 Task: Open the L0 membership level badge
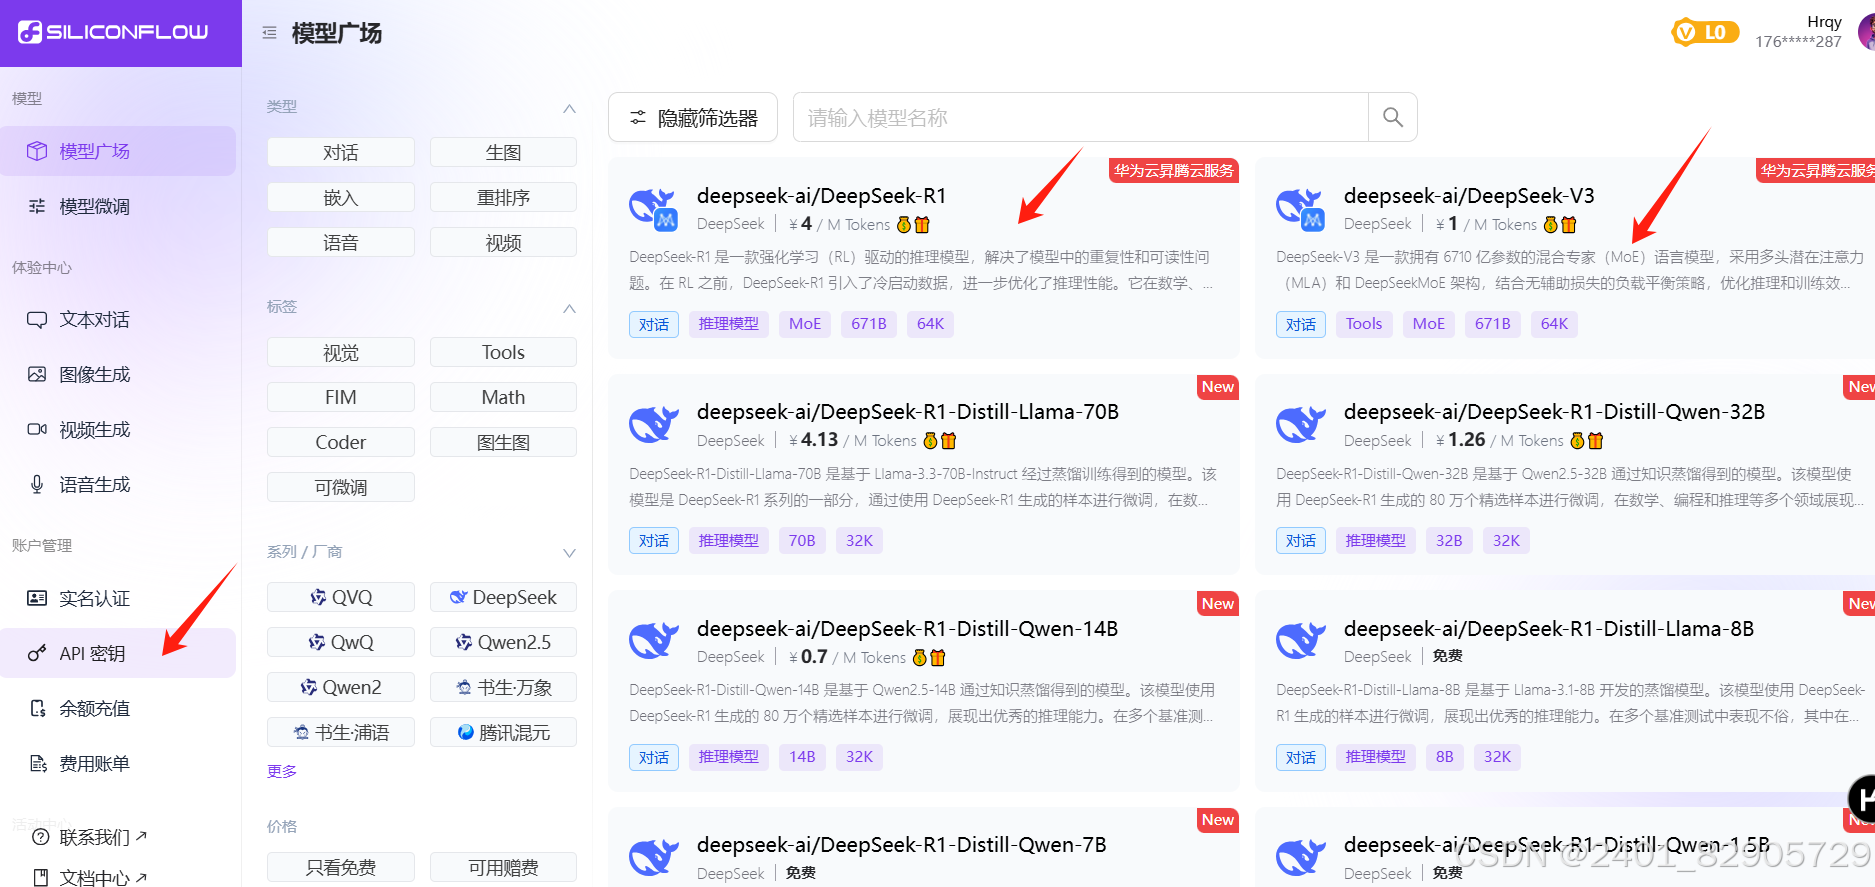pos(1705,32)
